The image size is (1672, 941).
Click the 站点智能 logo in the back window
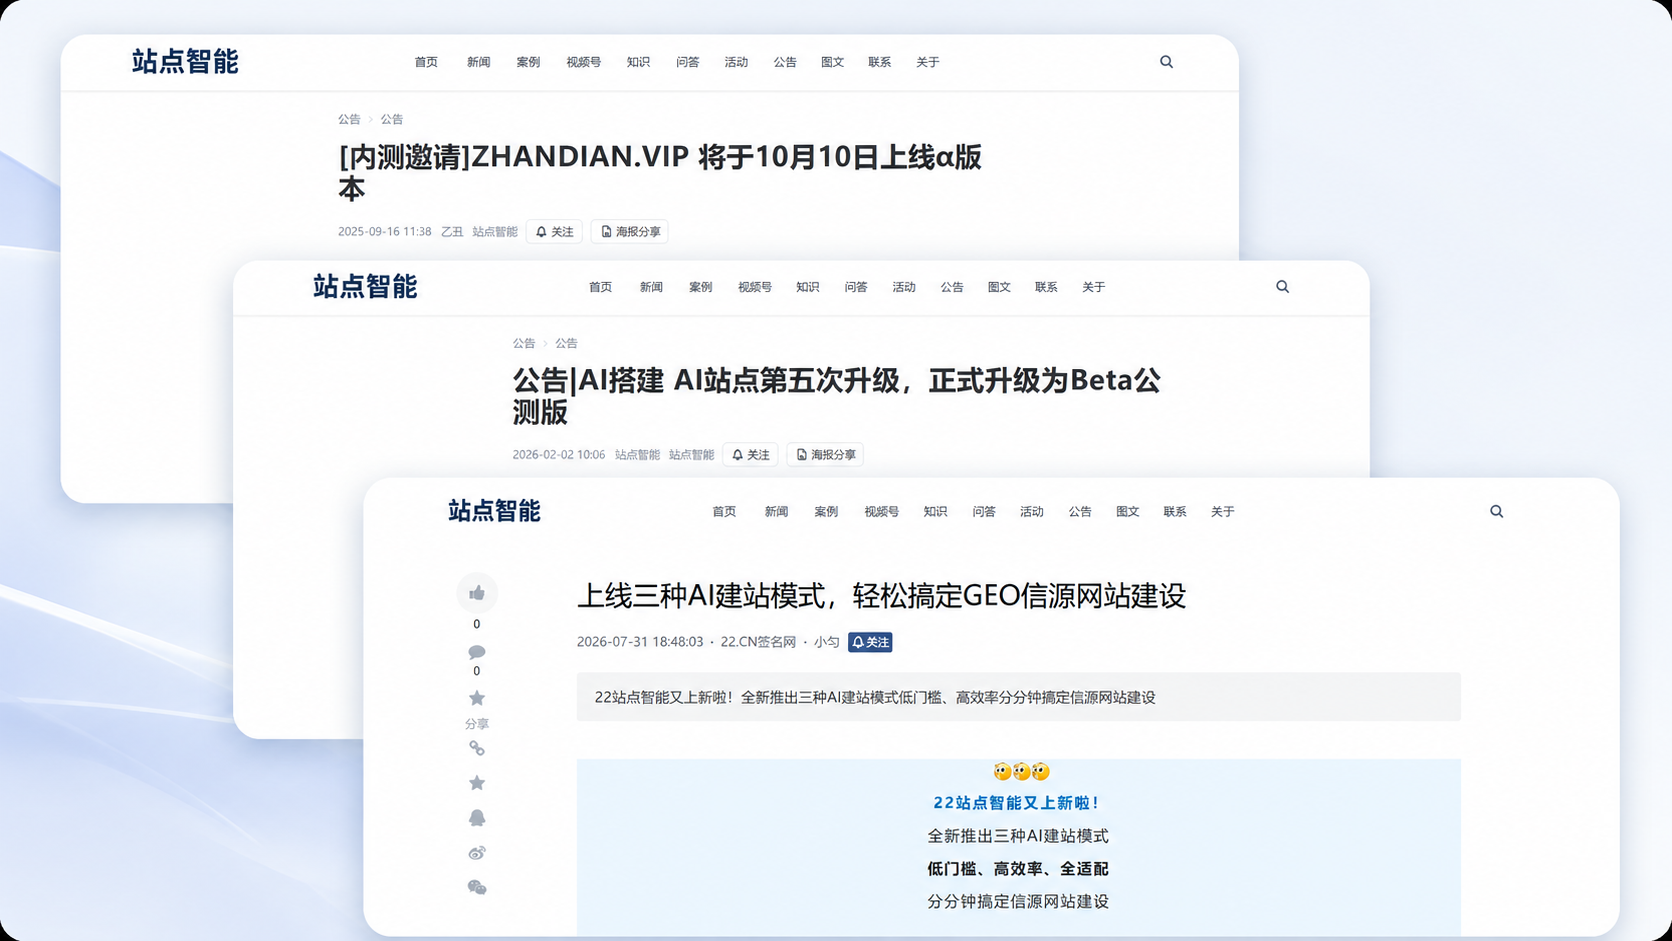[185, 62]
